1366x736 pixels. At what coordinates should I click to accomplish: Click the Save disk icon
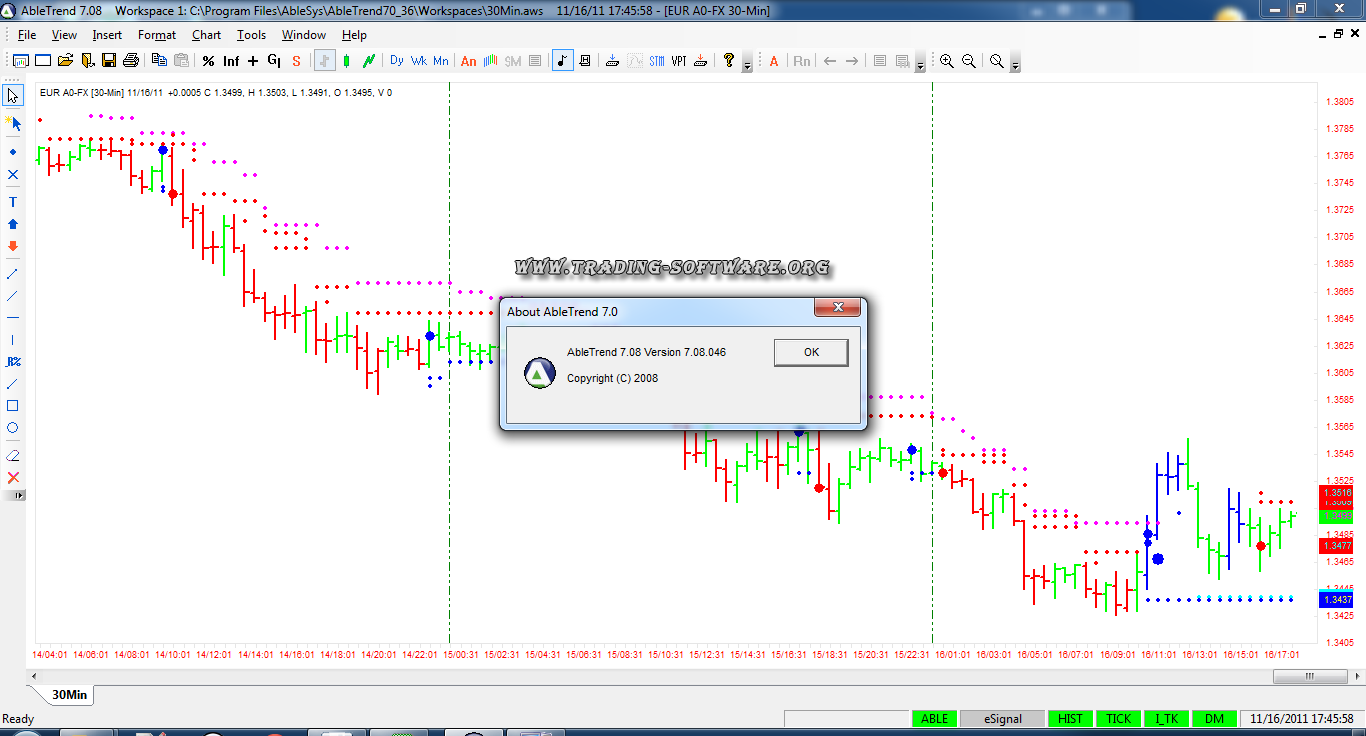click(109, 61)
